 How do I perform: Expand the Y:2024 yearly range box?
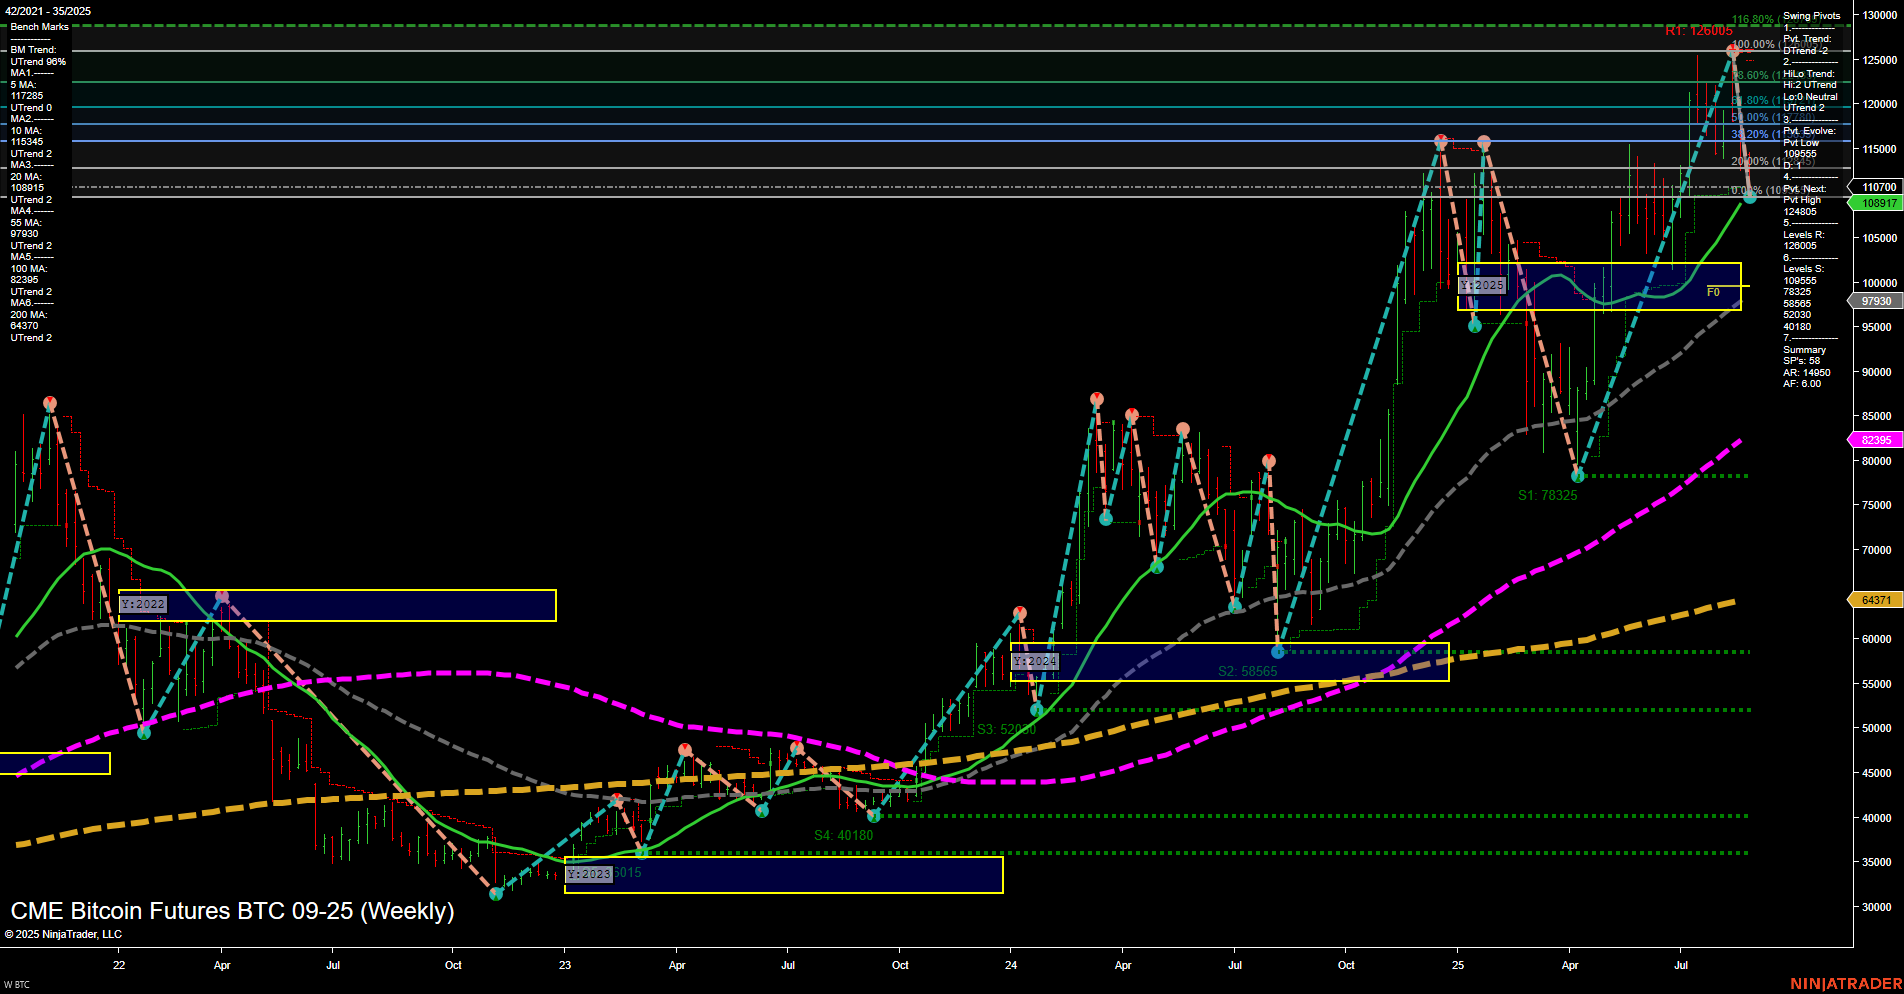[1035, 661]
